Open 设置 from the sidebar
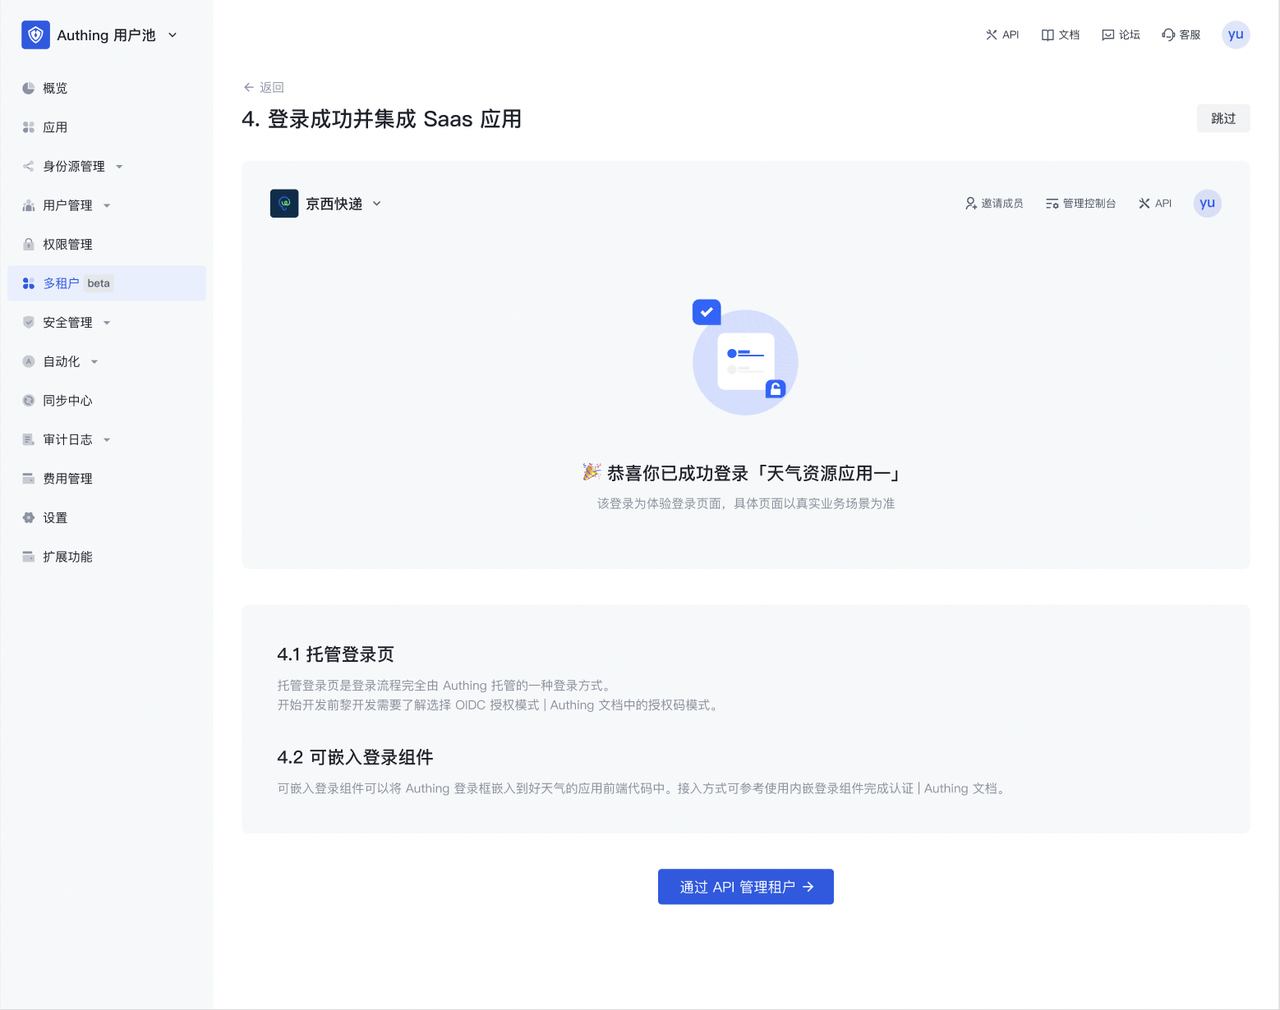 click(x=55, y=518)
